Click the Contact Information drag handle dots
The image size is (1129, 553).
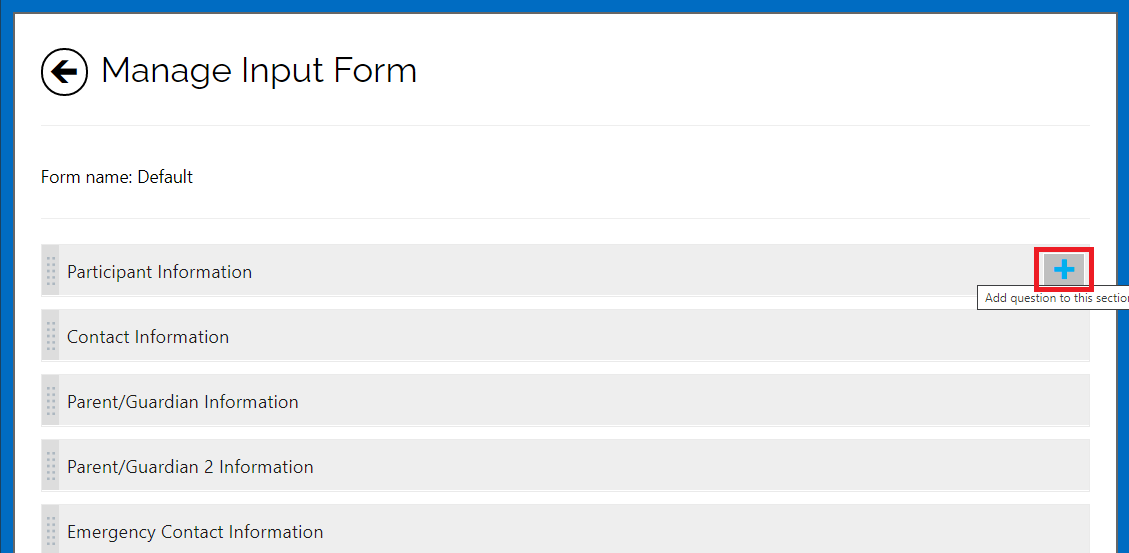pyautogui.click(x=50, y=335)
